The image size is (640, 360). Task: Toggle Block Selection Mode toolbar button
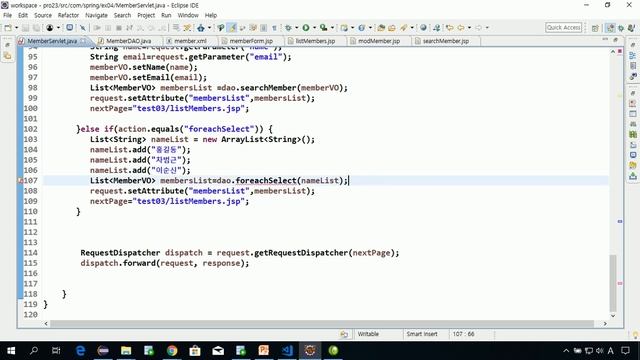point(264,28)
